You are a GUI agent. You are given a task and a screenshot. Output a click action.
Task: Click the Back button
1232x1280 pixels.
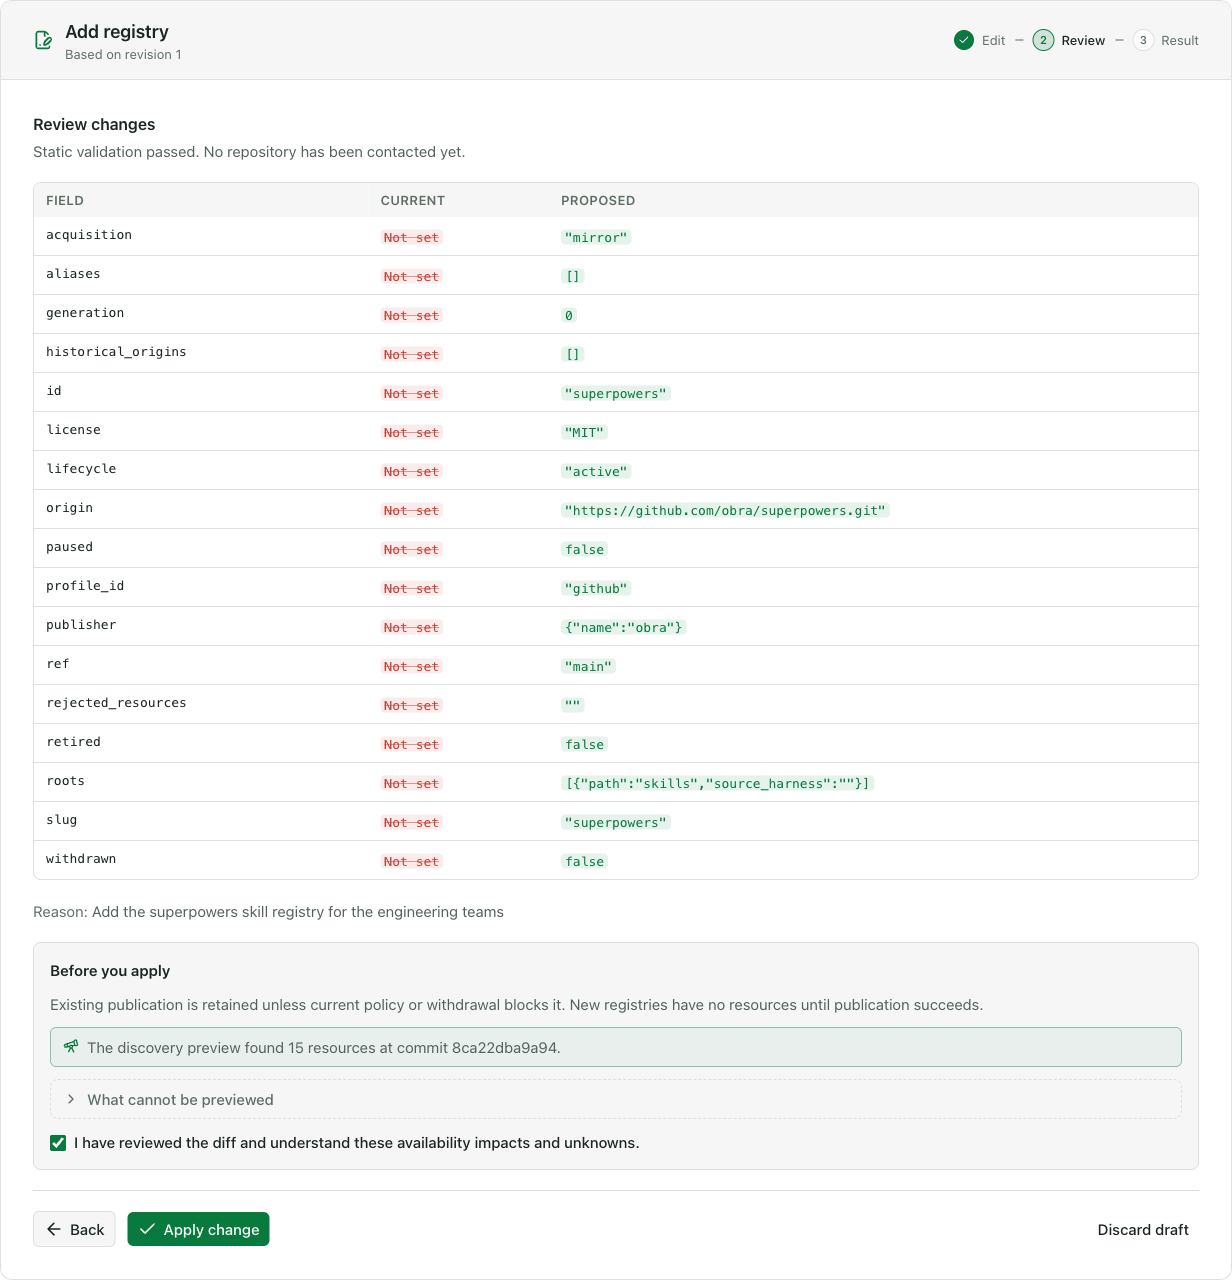point(74,1229)
